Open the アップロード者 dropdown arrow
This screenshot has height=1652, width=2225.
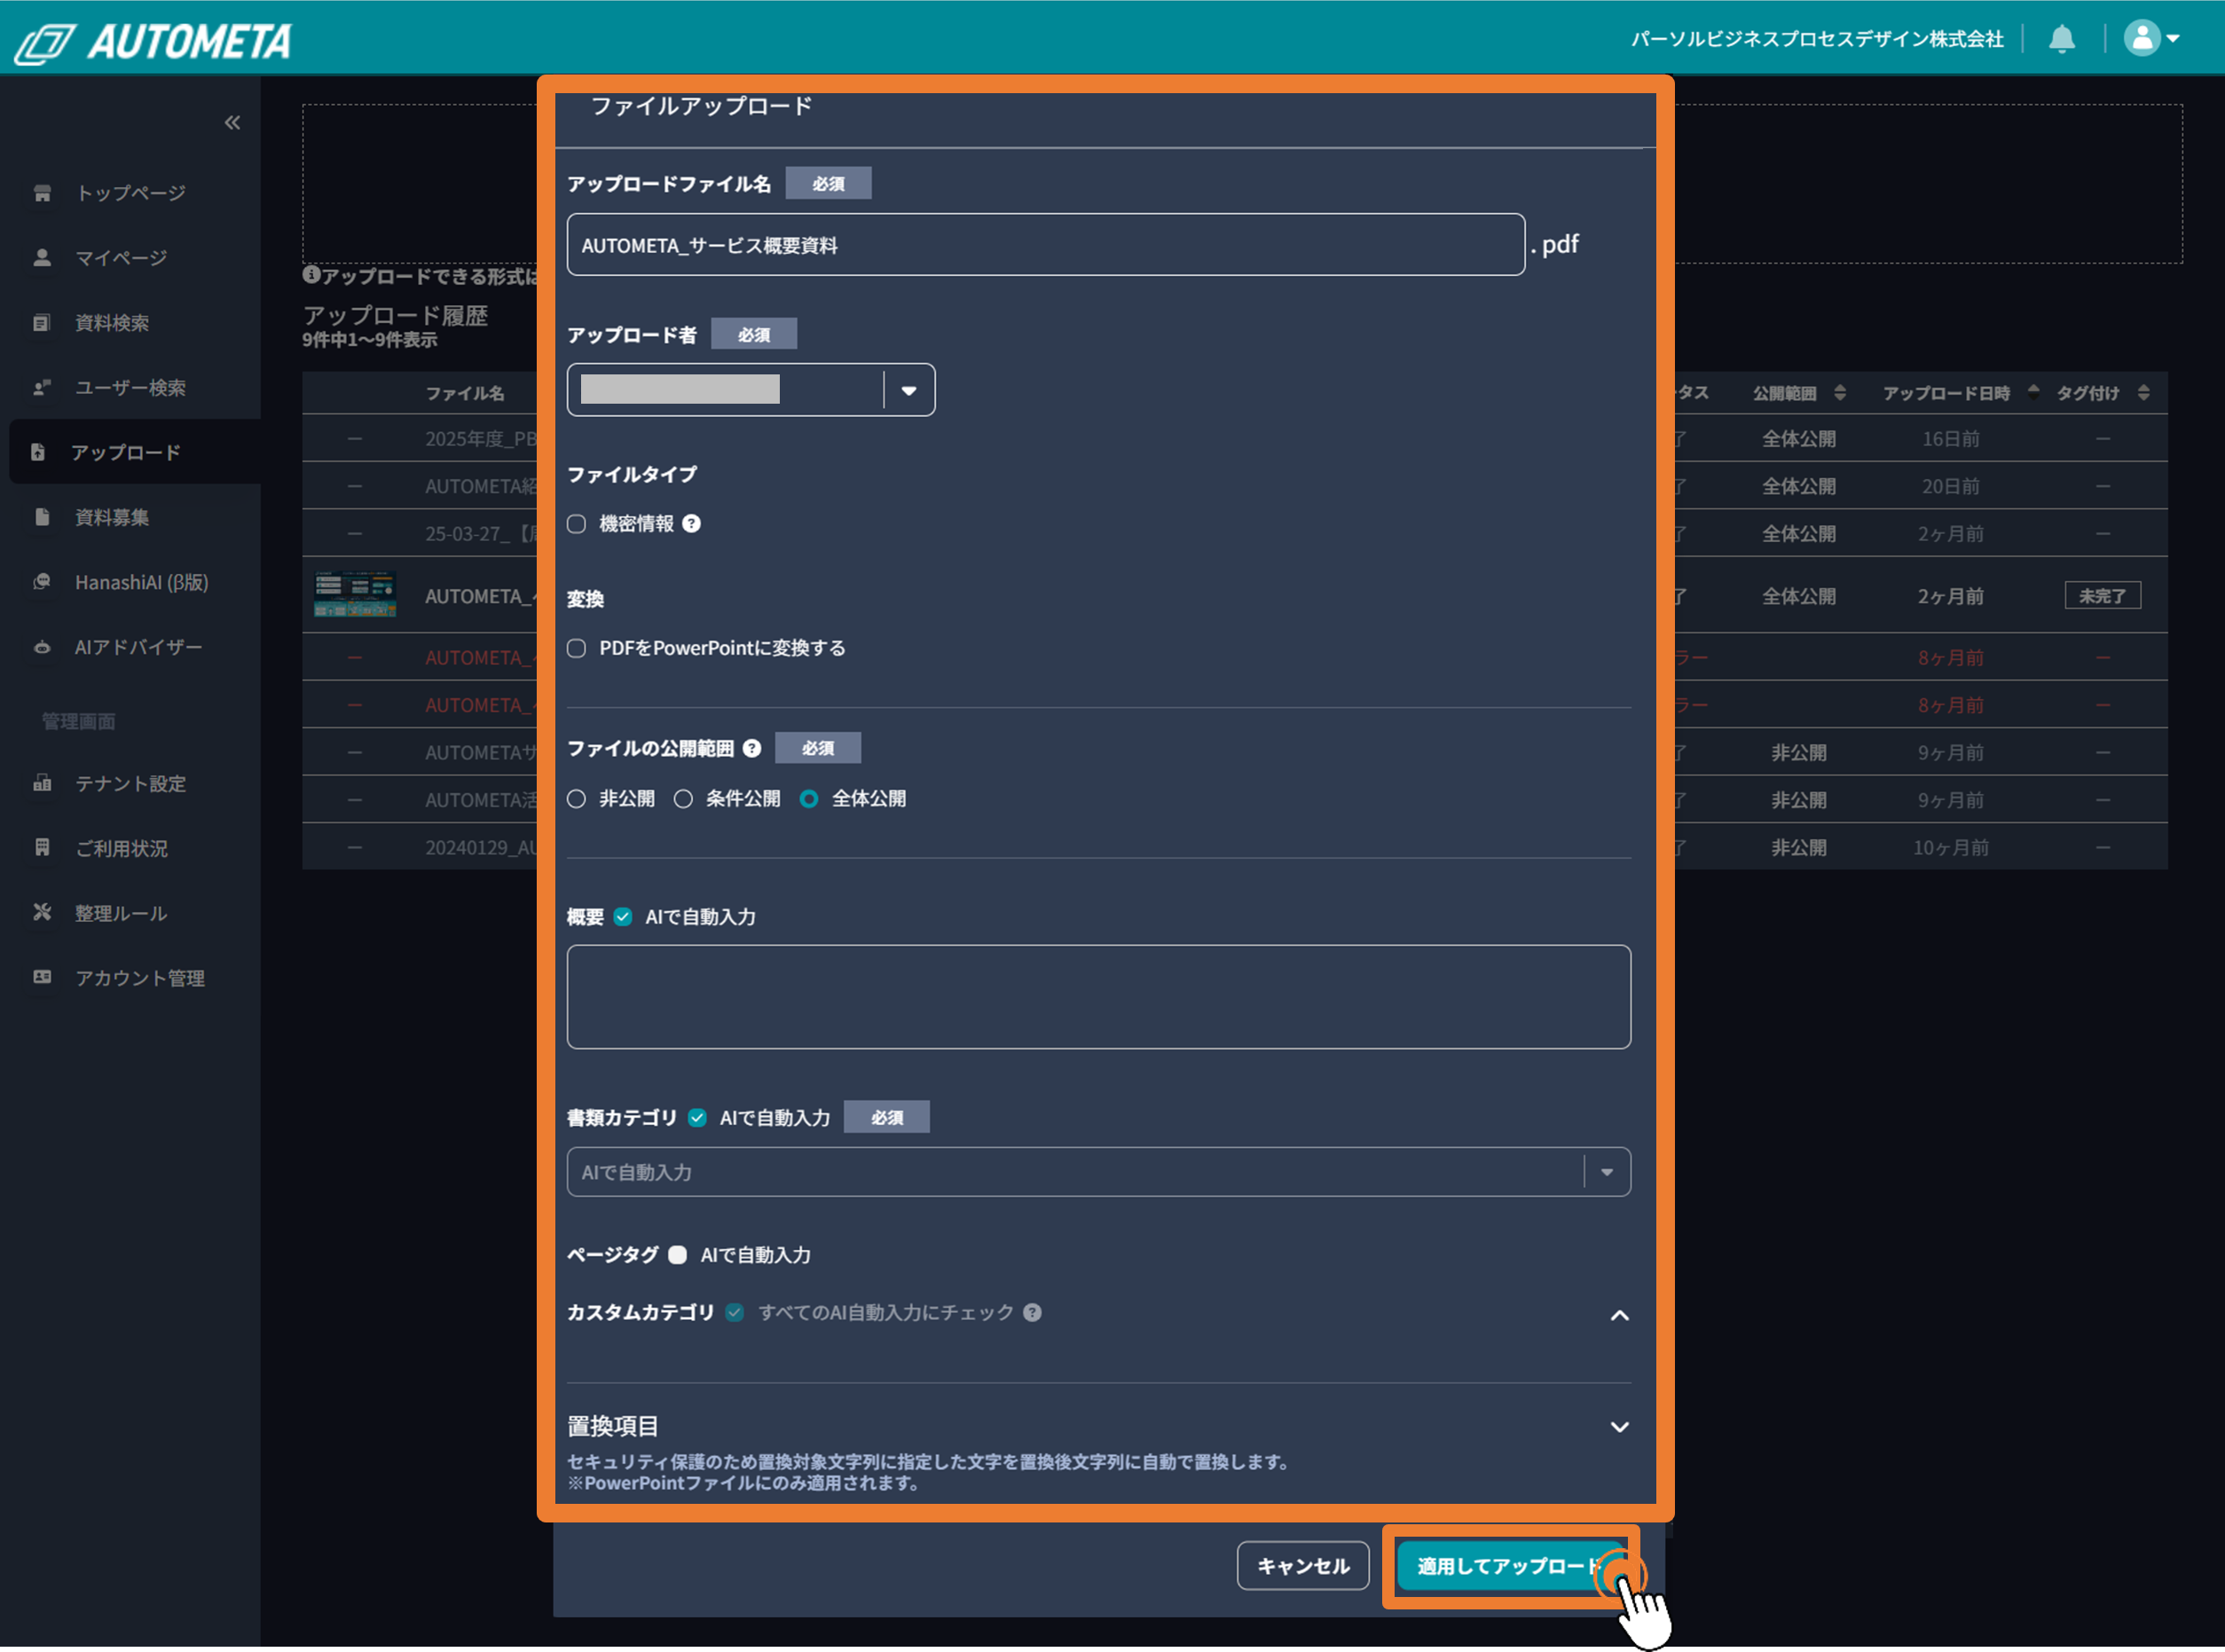tap(909, 390)
